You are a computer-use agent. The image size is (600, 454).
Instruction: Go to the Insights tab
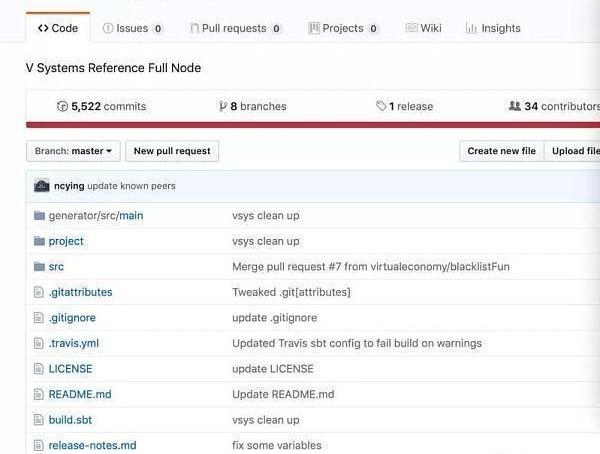coord(493,28)
